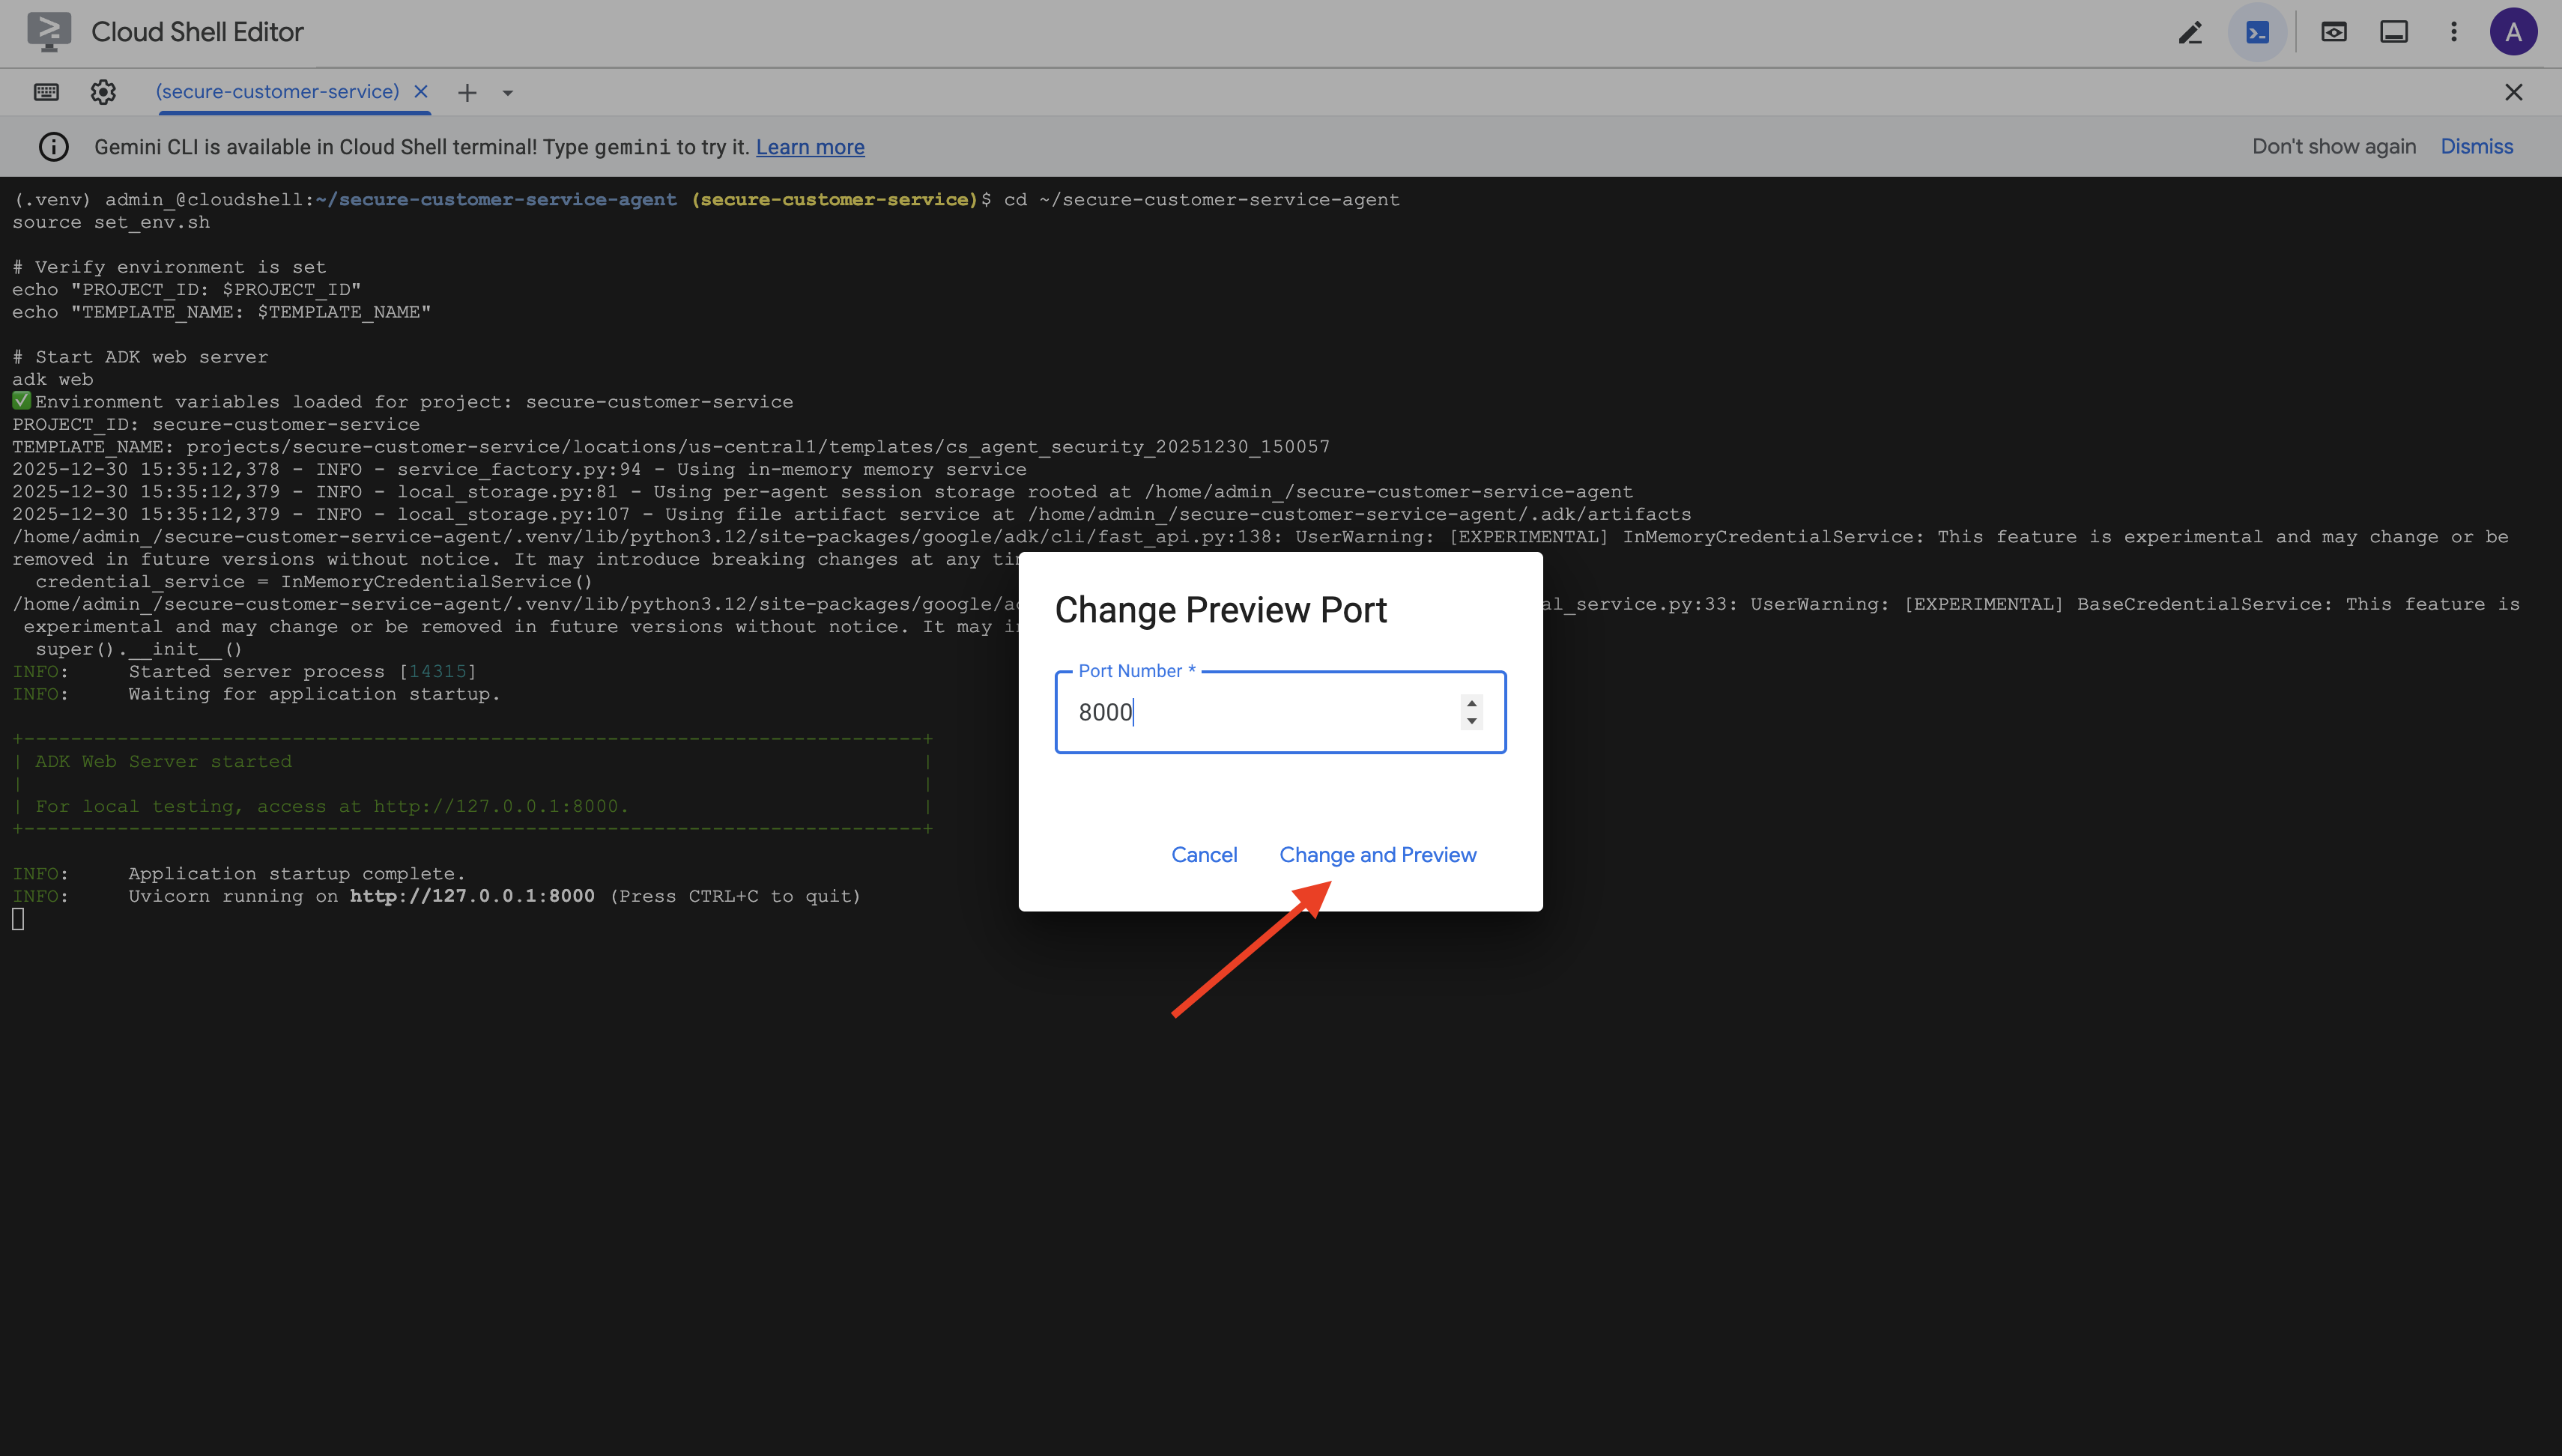This screenshot has width=2562, height=1456.
Task: Close the secure-customer-service tab
Action: tap(421, 92)
